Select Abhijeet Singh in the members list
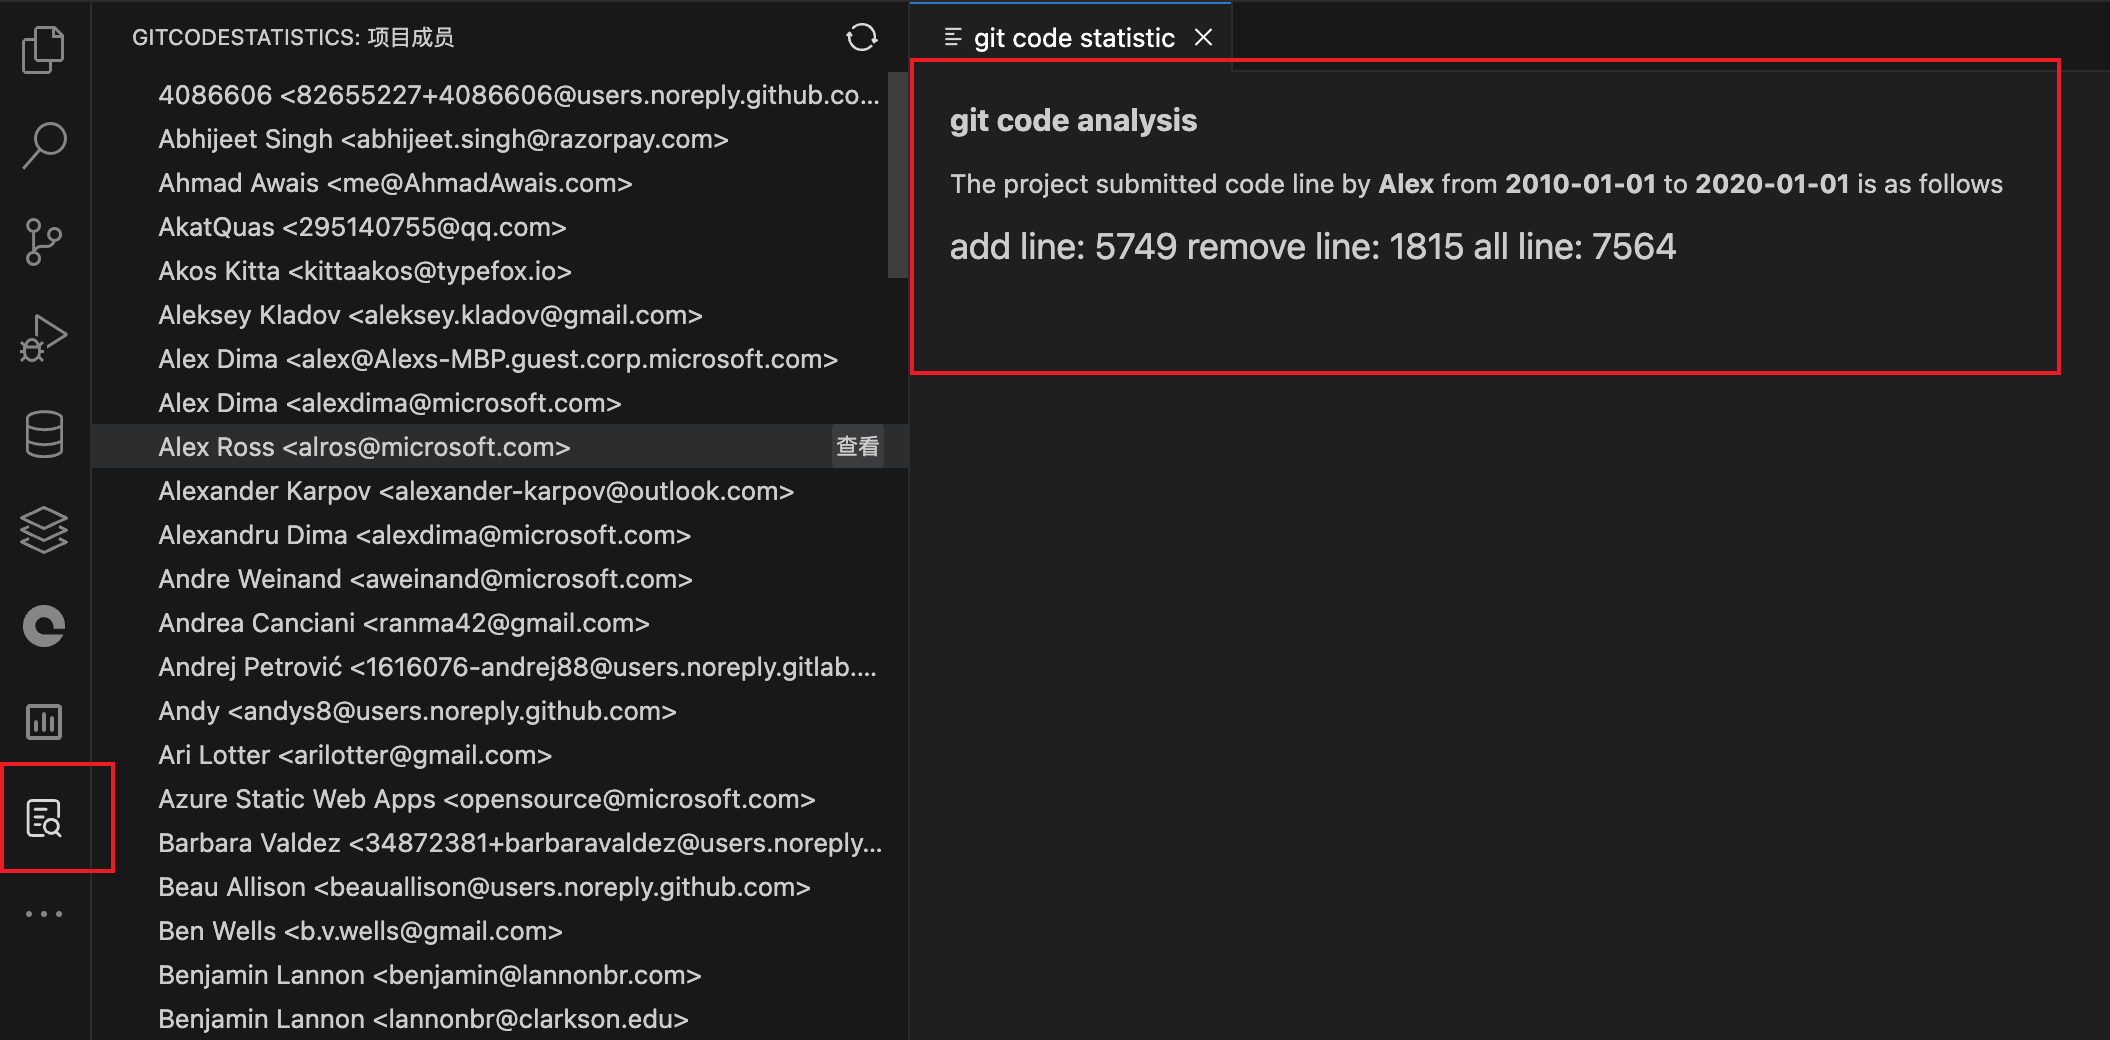2110x1040 pixels. [443, 139]
